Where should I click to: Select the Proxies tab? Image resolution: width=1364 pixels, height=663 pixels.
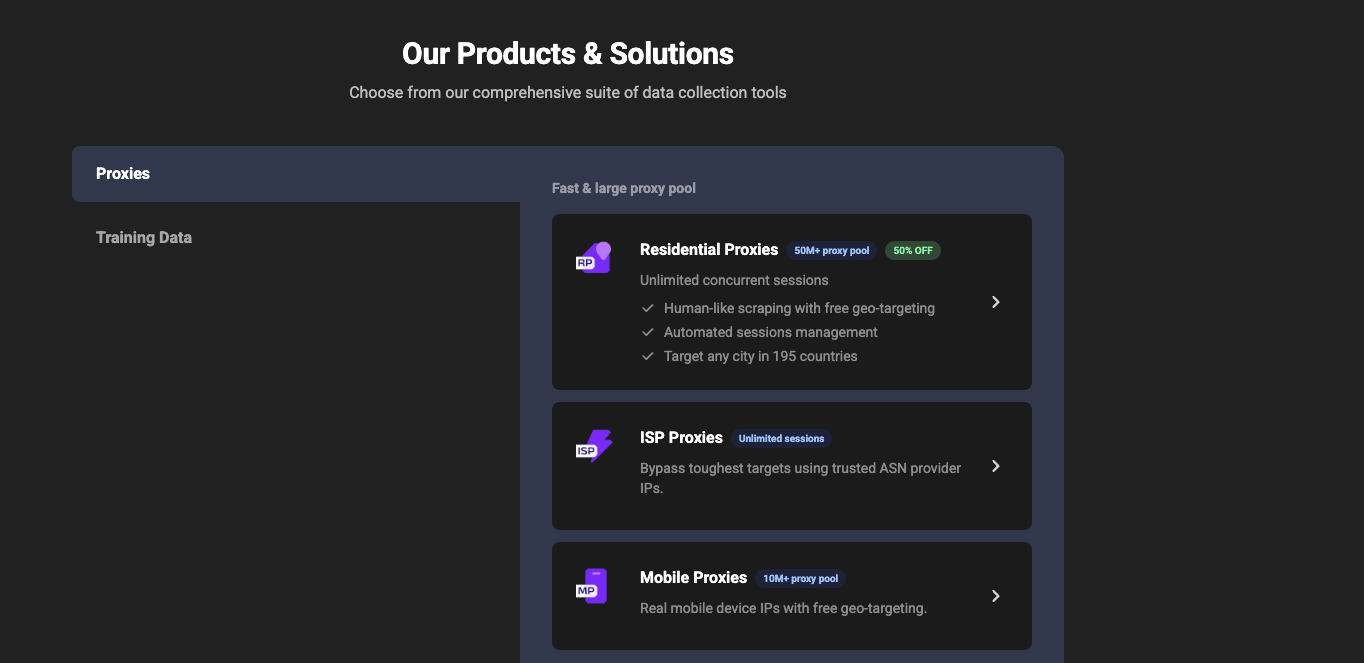[x=123, y=174]
